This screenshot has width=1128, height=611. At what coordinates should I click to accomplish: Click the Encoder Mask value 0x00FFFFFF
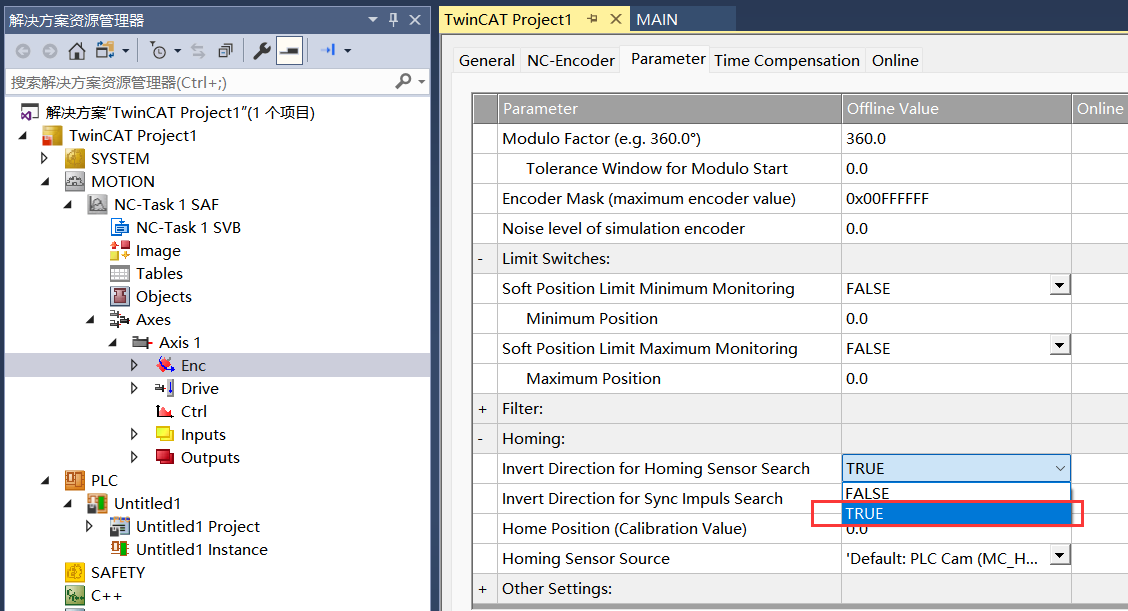point(888,199)
